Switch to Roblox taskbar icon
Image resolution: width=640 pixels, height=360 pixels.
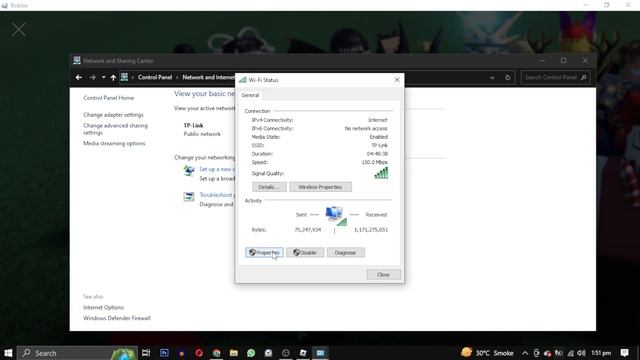point(303,353)
